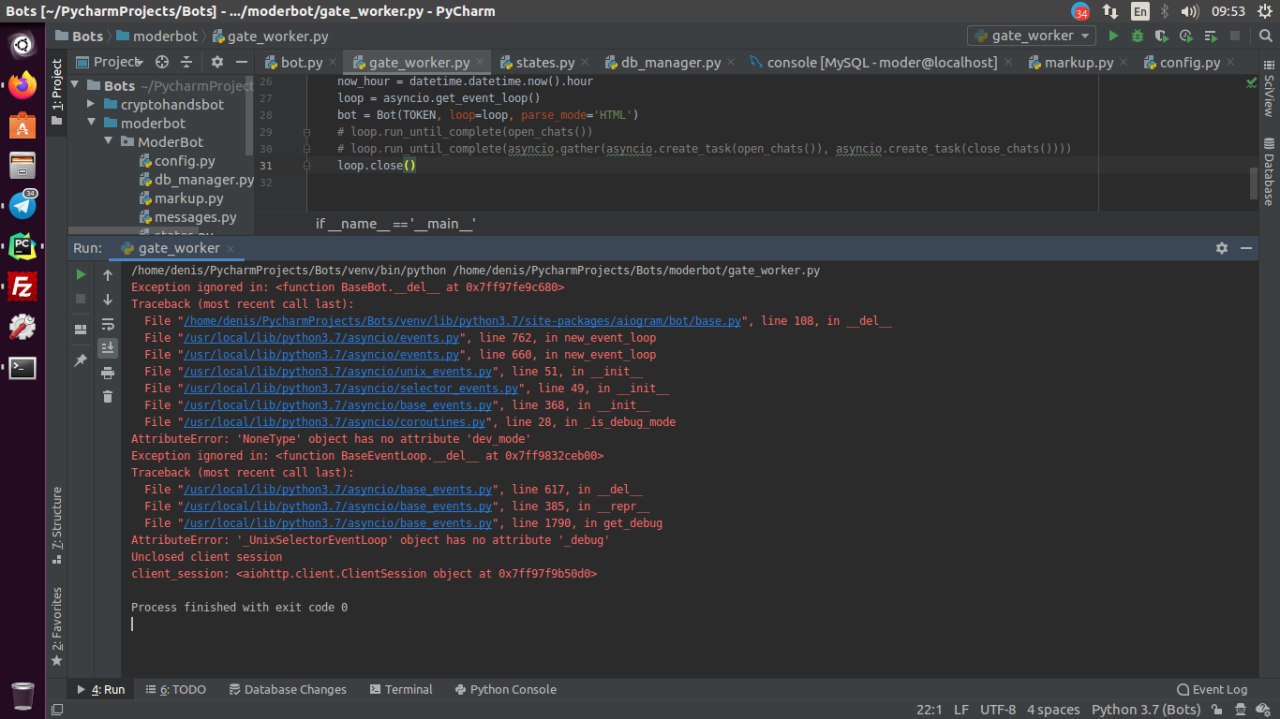This screenshot has height=719, width=1280.
Task: Open the MySQL console editor tab
Action: [x=881, y=62]
